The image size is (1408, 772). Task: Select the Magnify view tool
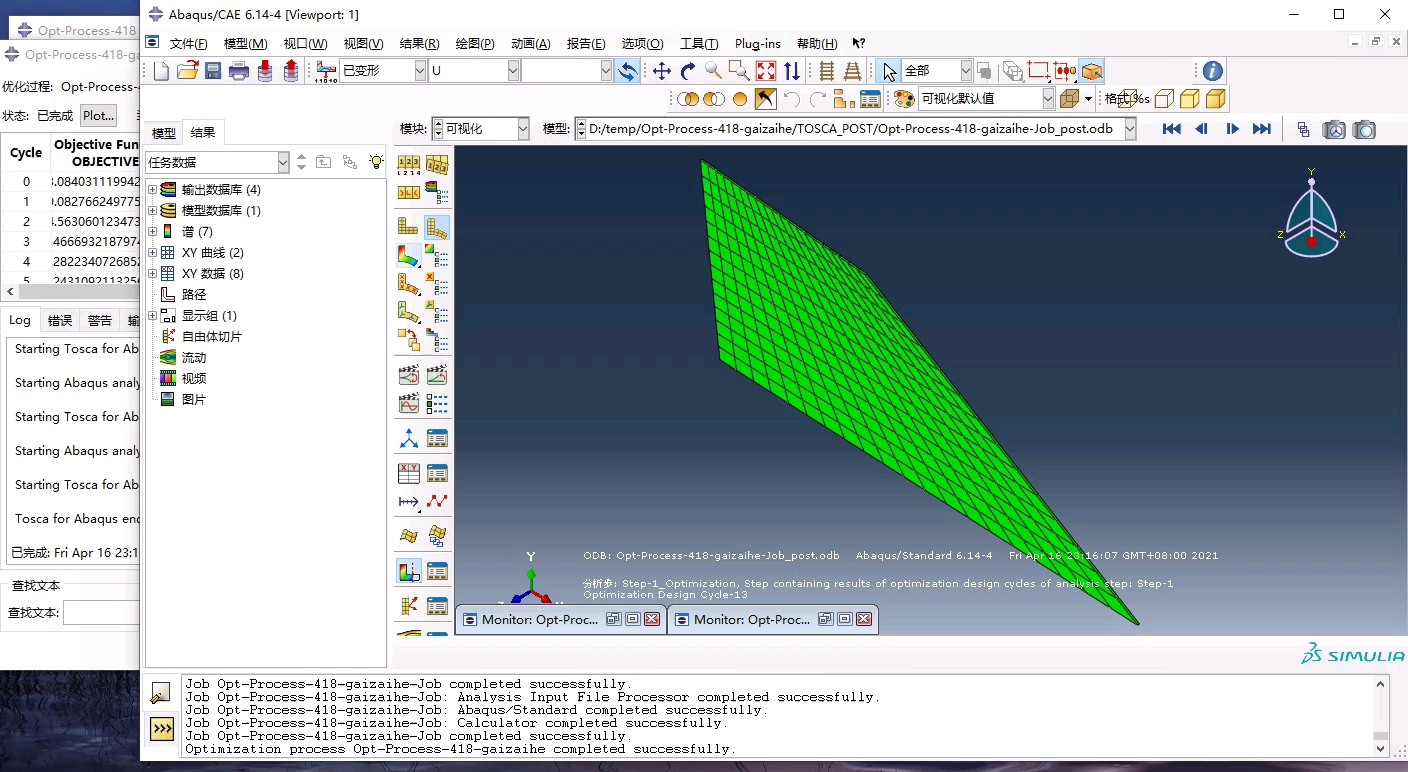713,71
